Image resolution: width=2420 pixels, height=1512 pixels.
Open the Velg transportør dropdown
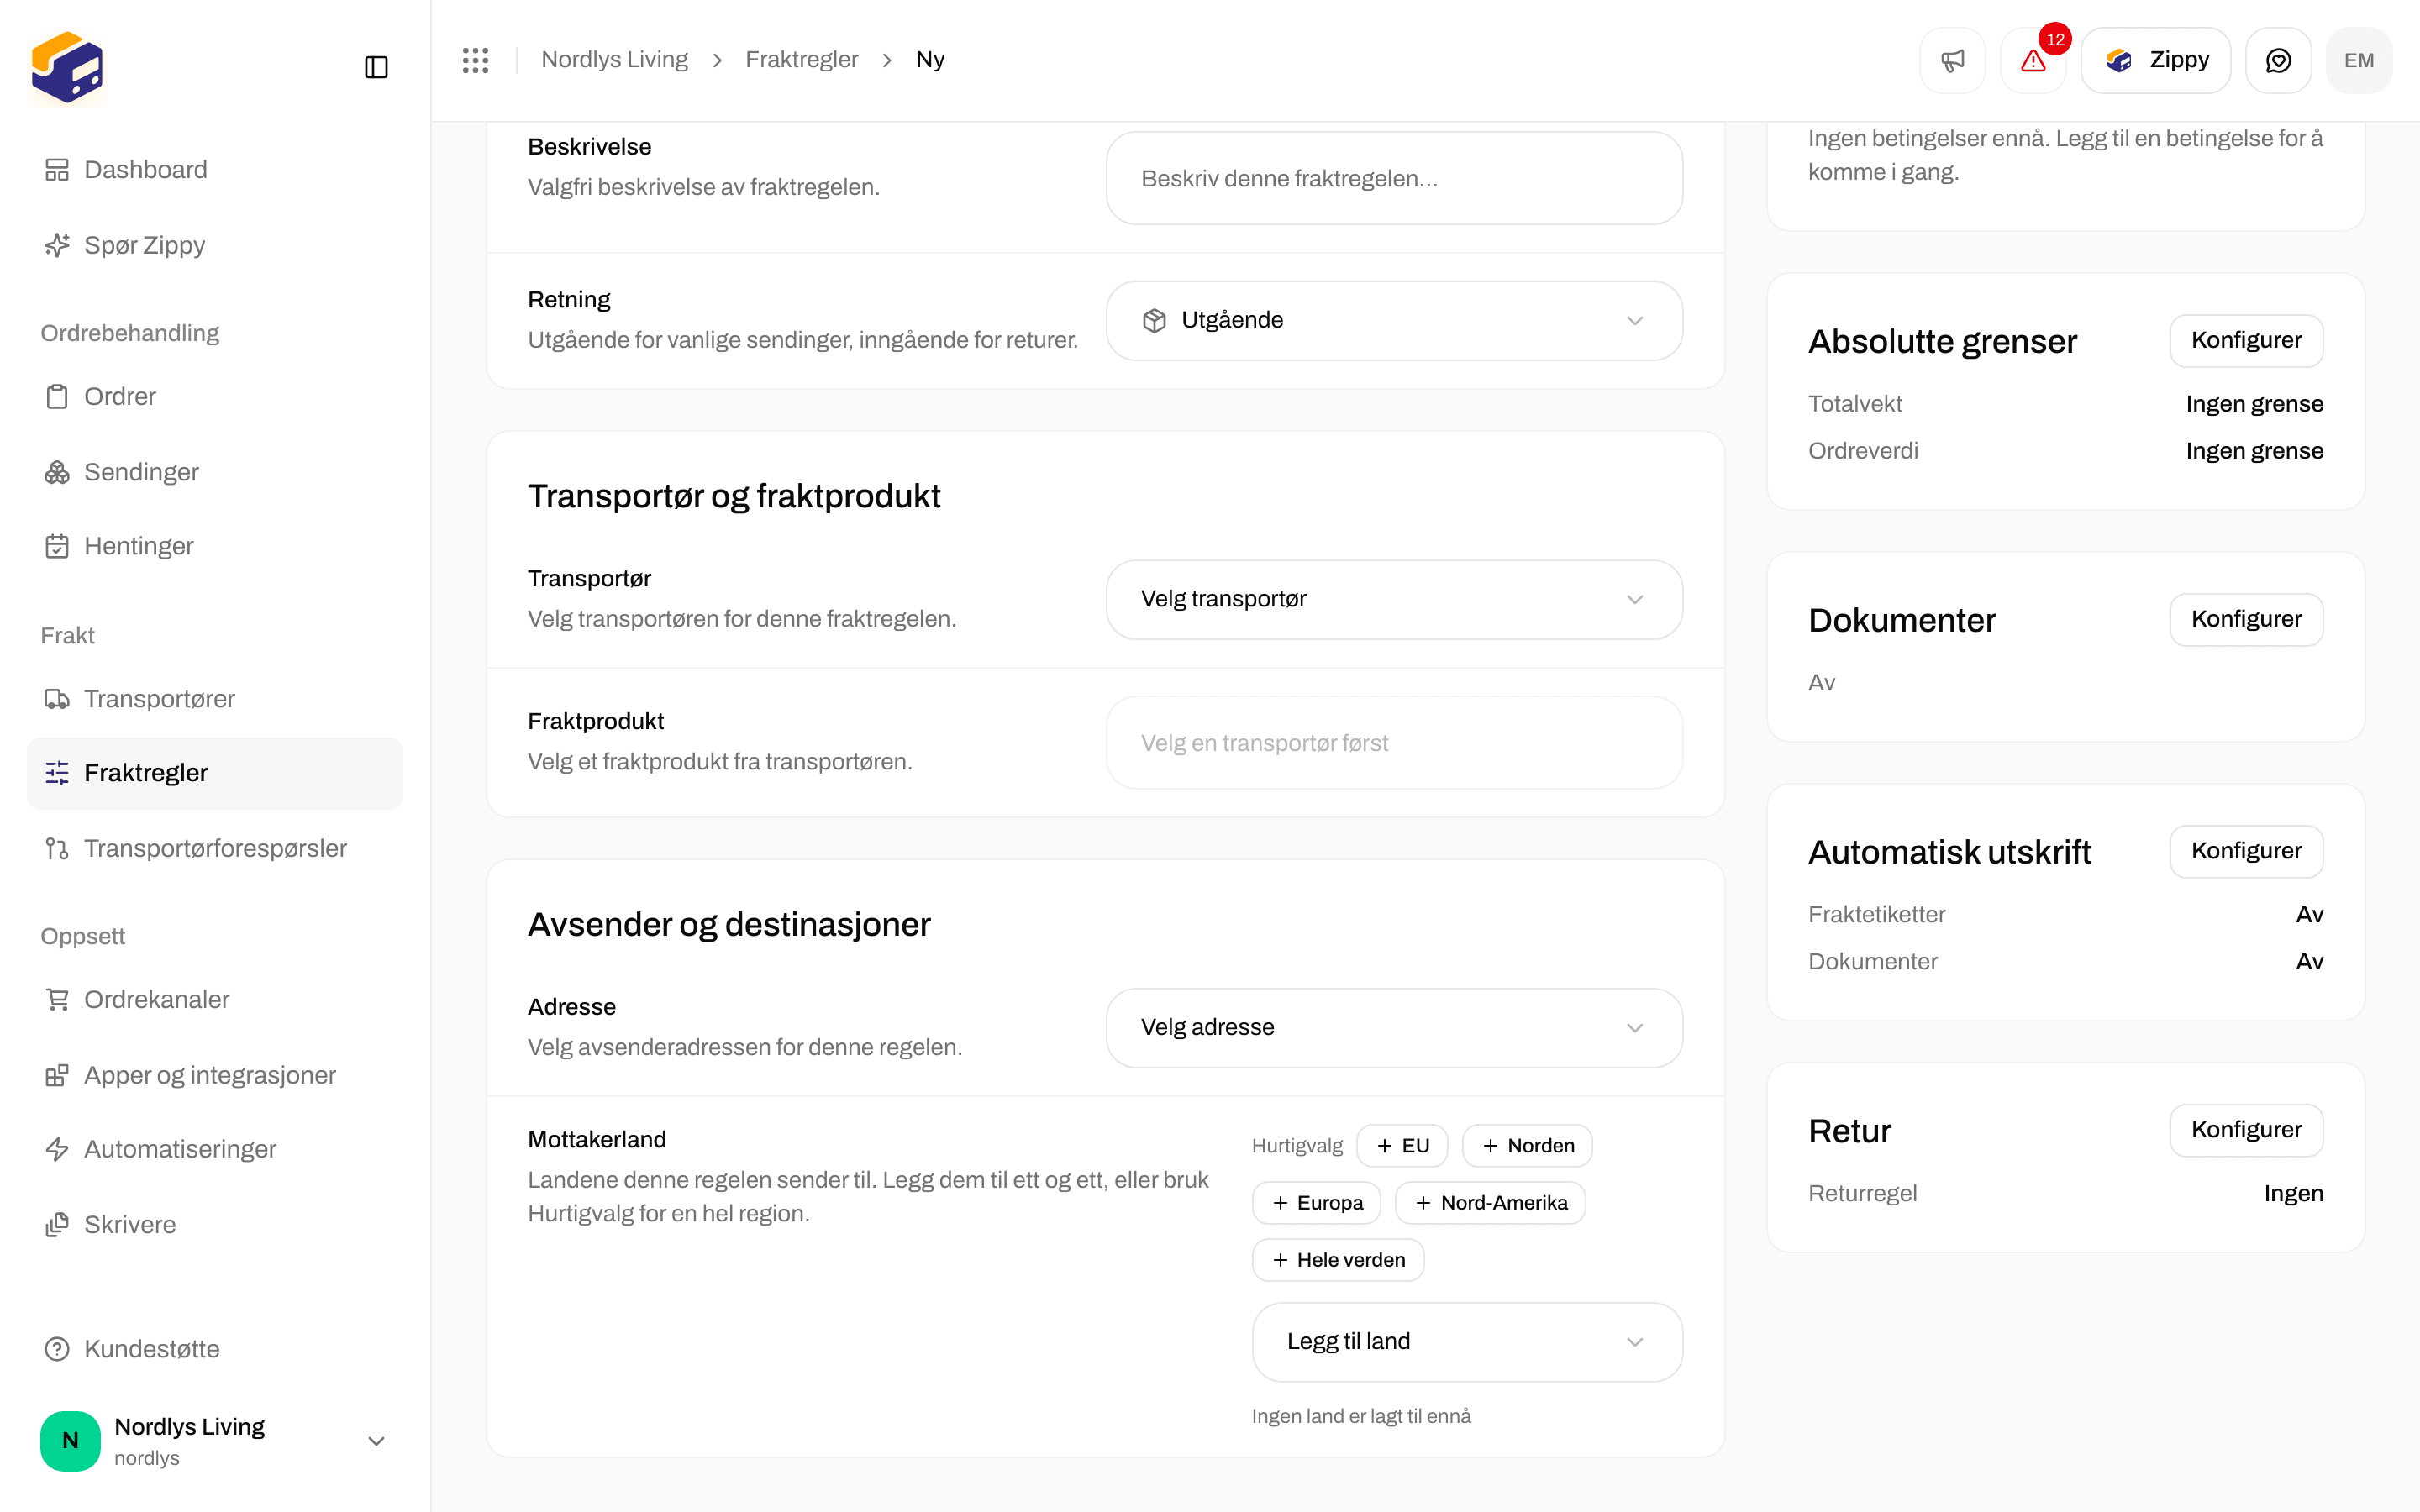pyautogui.click(x=1394, y=600)
